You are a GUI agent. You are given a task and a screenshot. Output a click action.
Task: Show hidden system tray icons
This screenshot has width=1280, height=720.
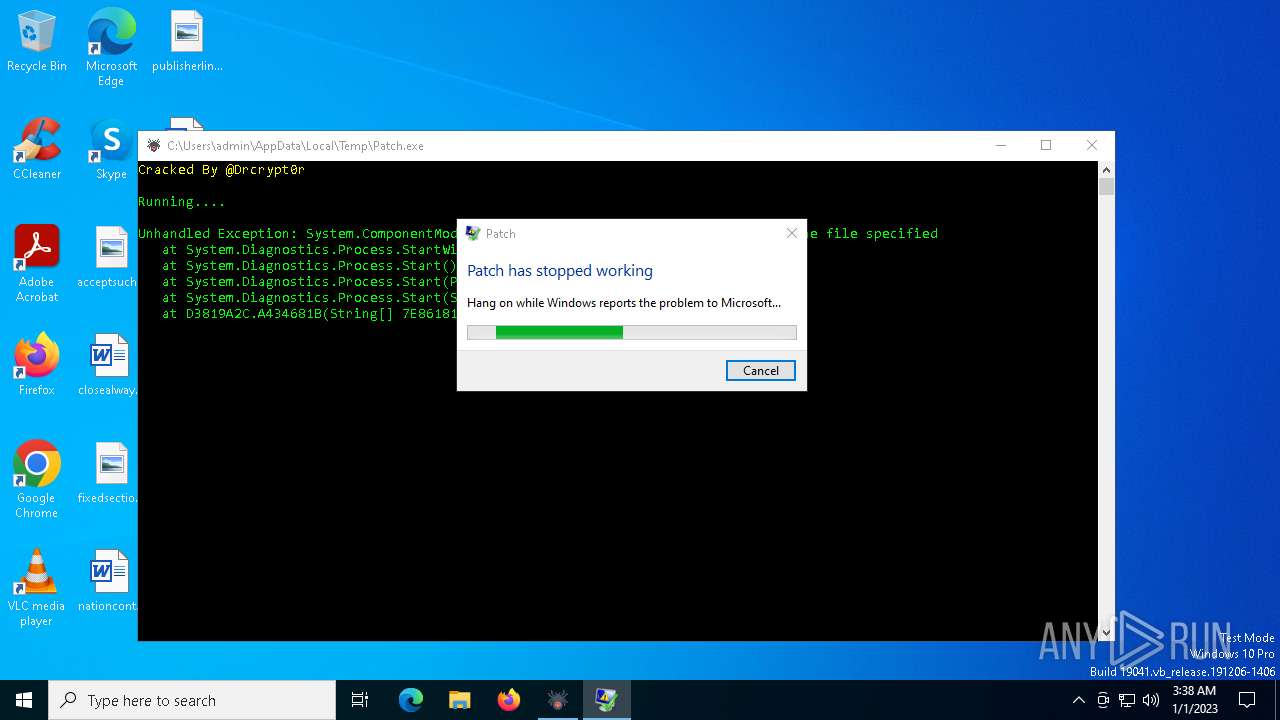click(1078, 700)
